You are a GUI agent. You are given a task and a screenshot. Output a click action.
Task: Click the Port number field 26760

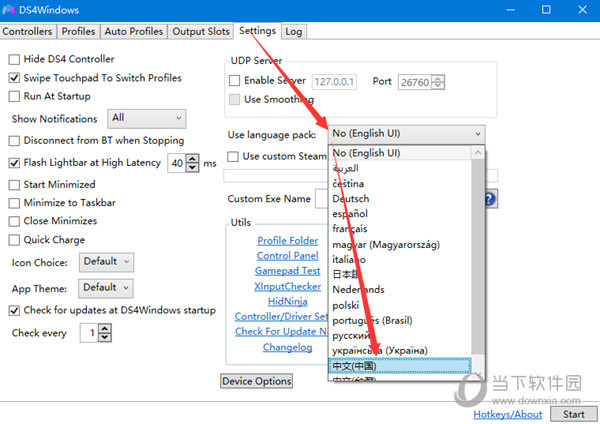pyautogui.click(x=416, y=82)
